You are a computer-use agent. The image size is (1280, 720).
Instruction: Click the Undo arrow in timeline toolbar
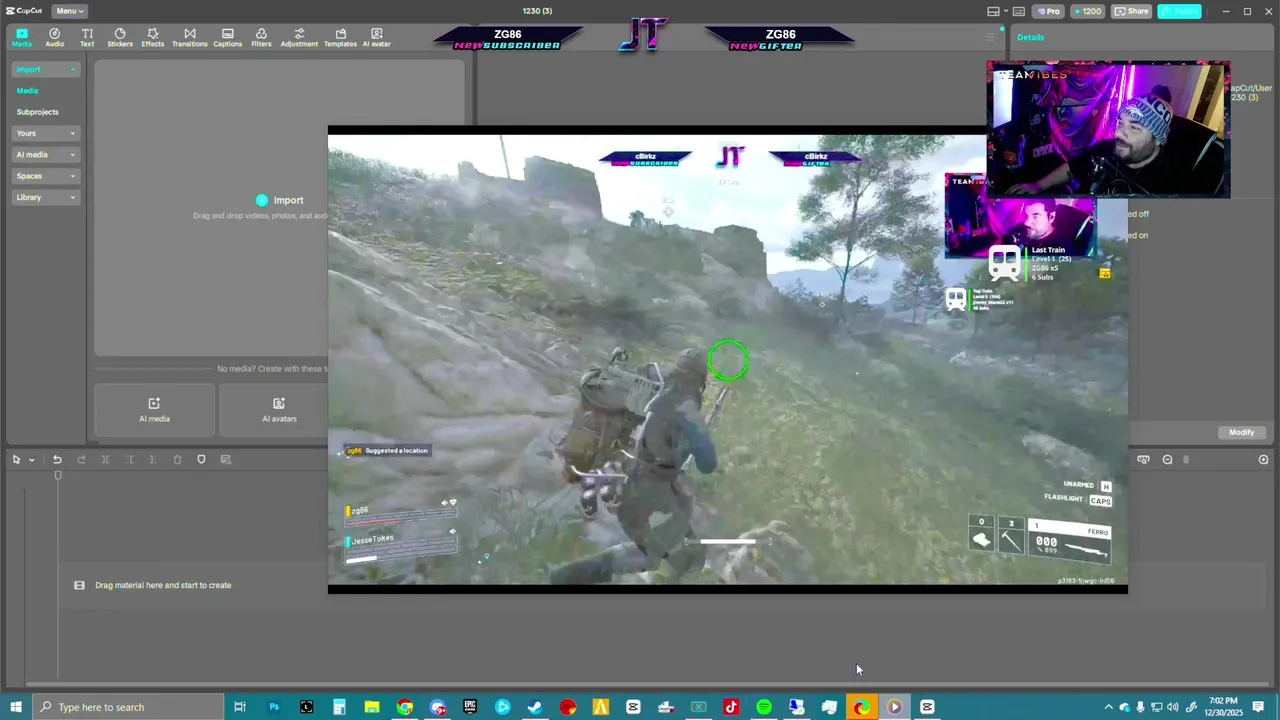[57, 460]
